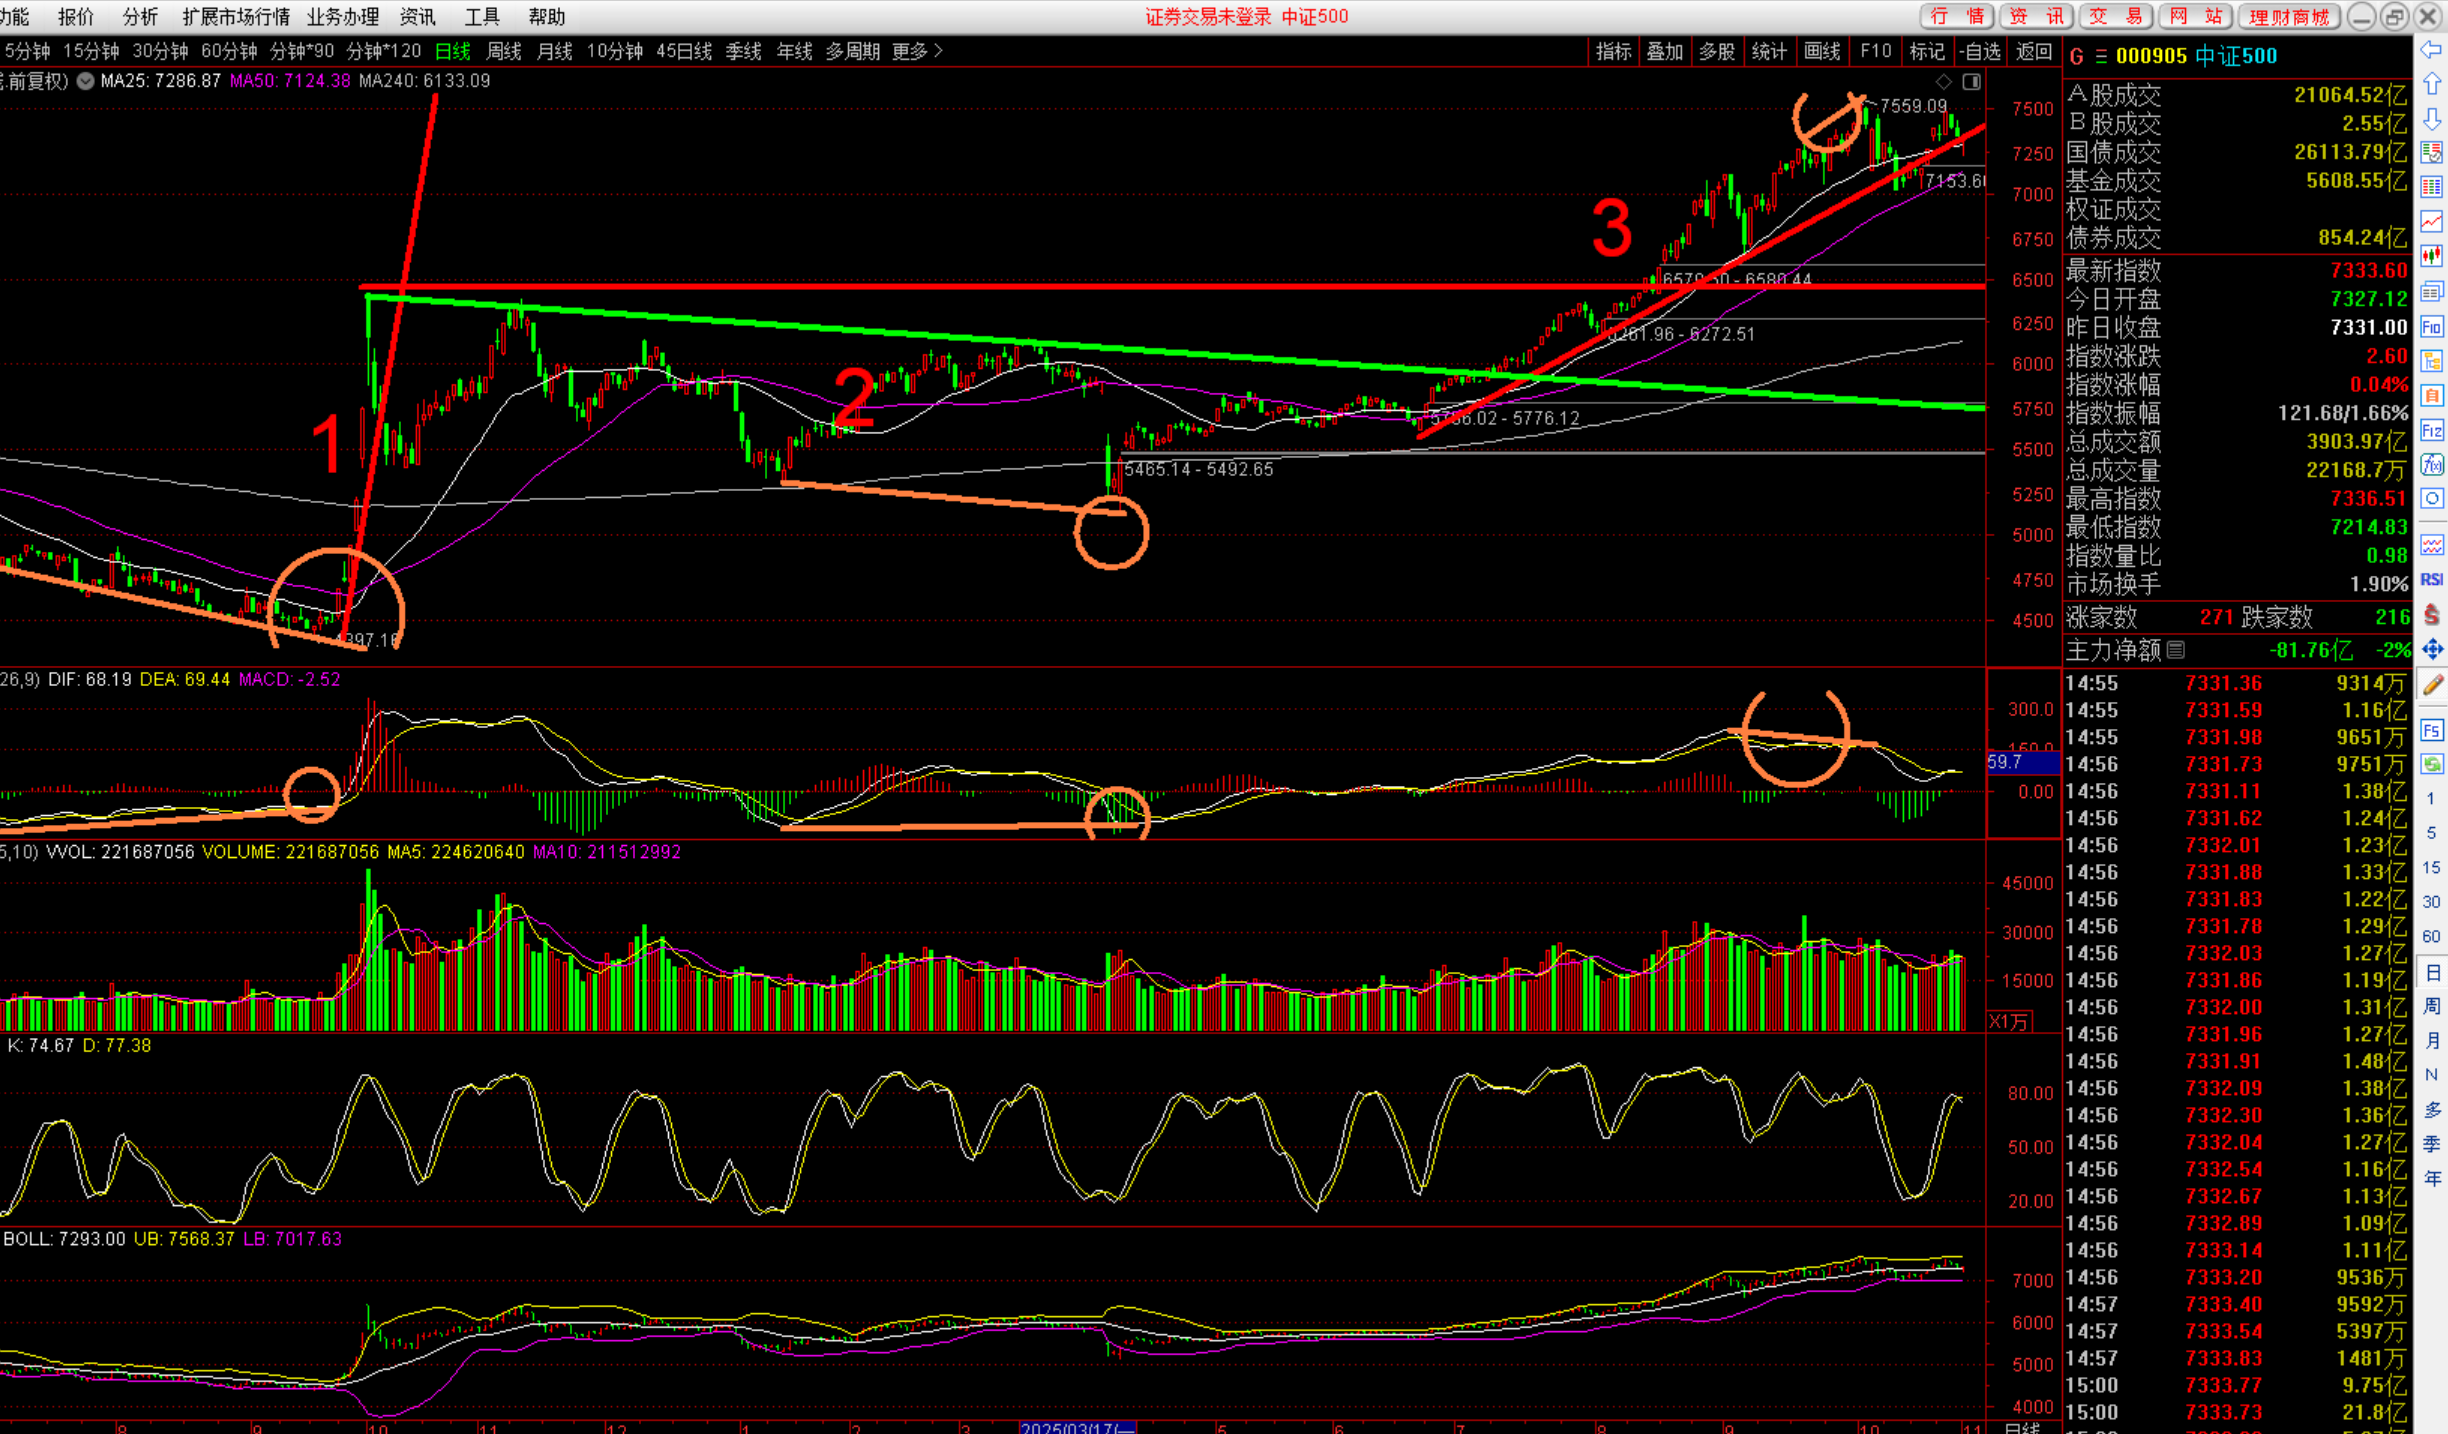Click the F10 company info sidebar icon
Image resolution: width=2448 pixels, height=1434 pixels.
[2431, 327]
